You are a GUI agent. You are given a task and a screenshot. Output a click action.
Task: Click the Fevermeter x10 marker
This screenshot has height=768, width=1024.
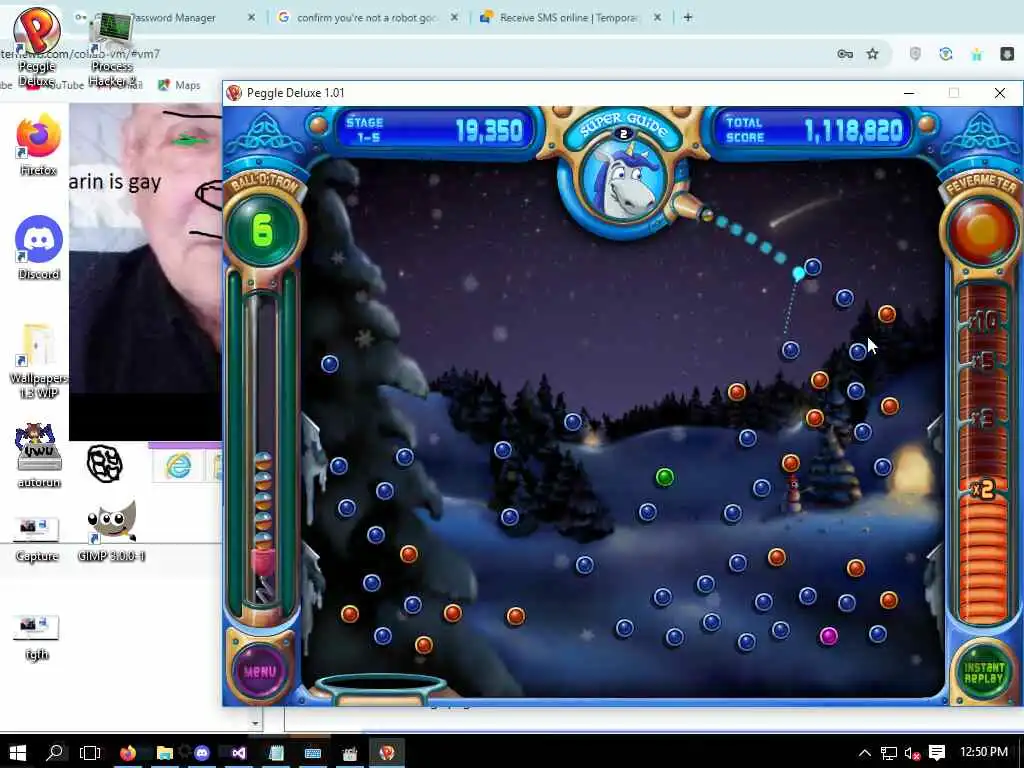pos(983,322)
